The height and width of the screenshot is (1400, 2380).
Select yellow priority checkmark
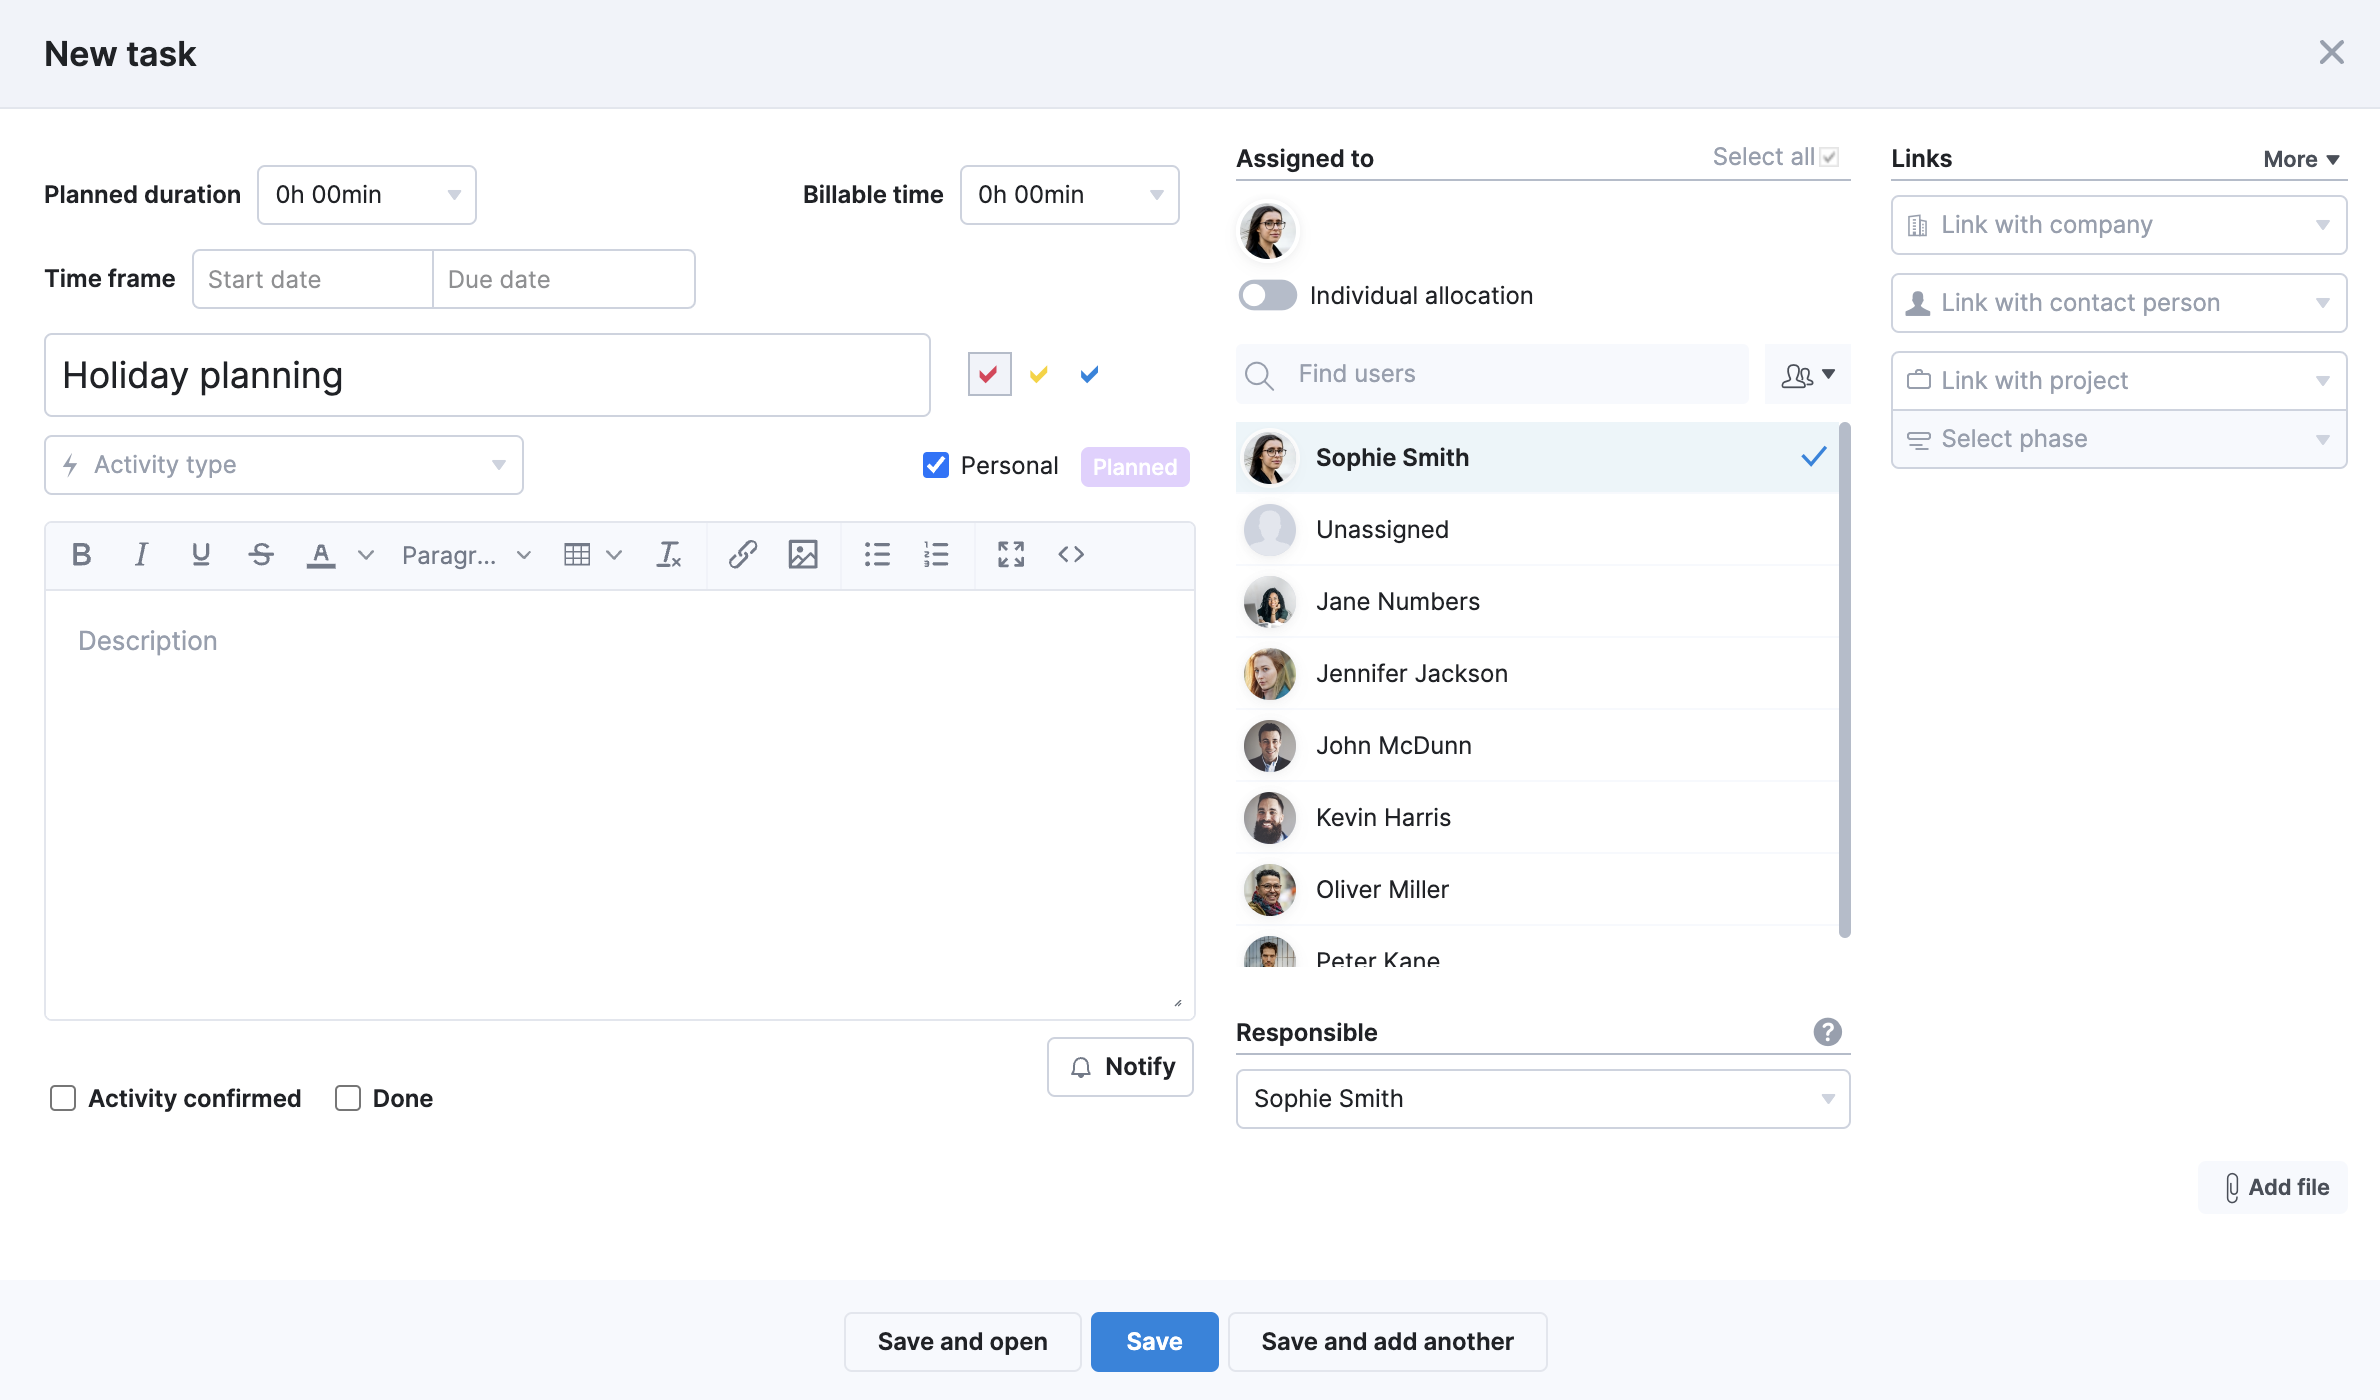[1039, 375]
